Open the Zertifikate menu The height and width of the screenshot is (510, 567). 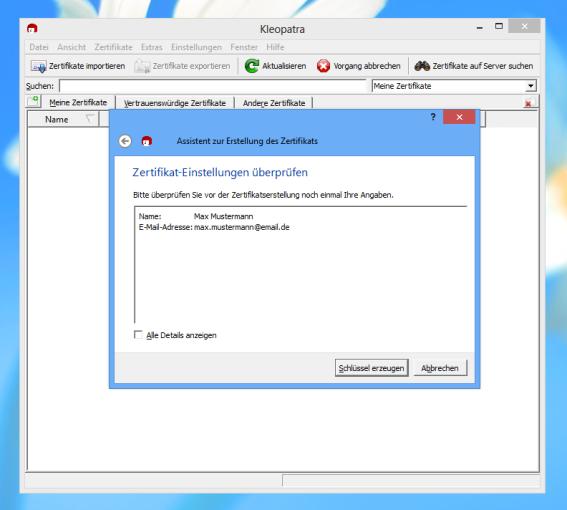pos(114,47)
